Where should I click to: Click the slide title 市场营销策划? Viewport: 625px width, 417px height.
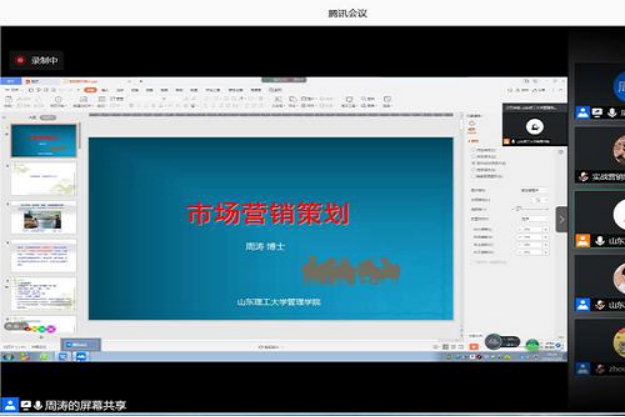click(x=269, y=213)
